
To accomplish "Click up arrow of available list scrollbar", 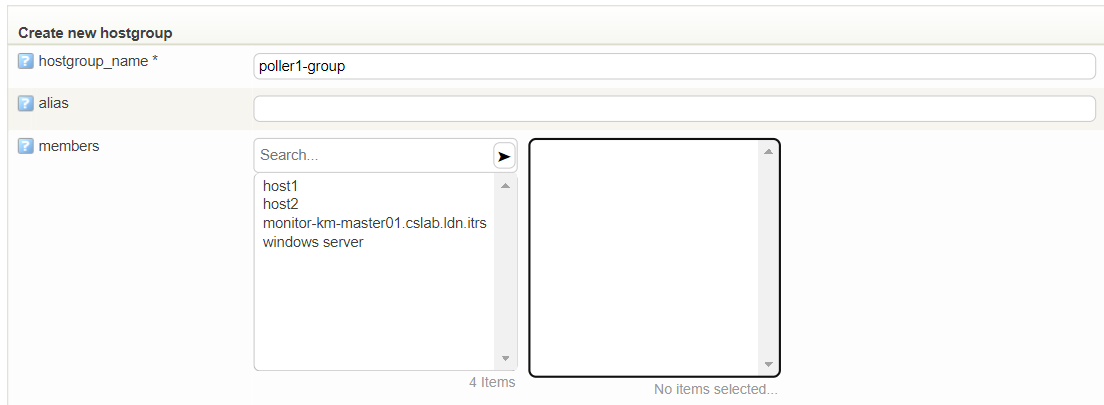I will point(505,186).
